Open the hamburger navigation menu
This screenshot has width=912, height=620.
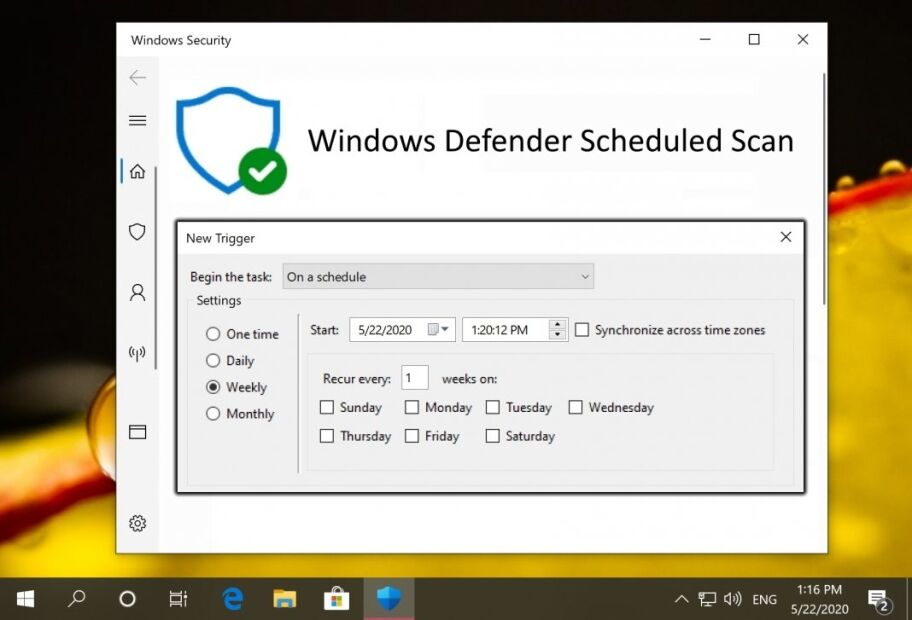[x=138, y=120]
